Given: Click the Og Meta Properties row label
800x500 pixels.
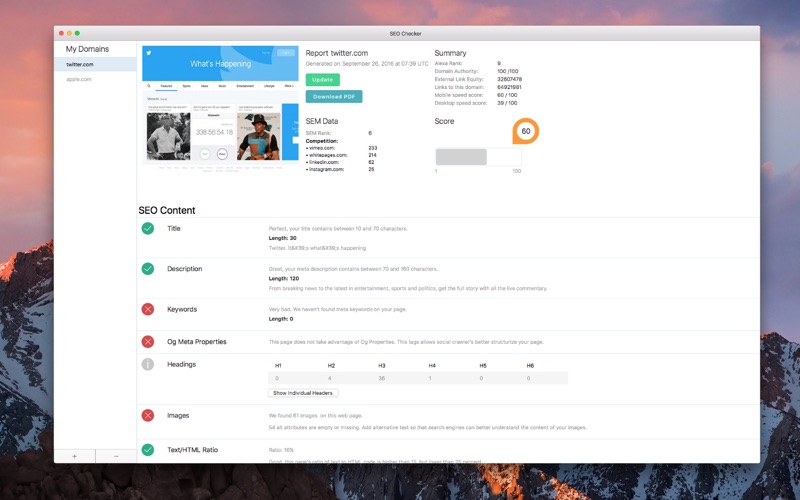Looking at the screenshot, I should pyautogui.click(x=197, y=342).
